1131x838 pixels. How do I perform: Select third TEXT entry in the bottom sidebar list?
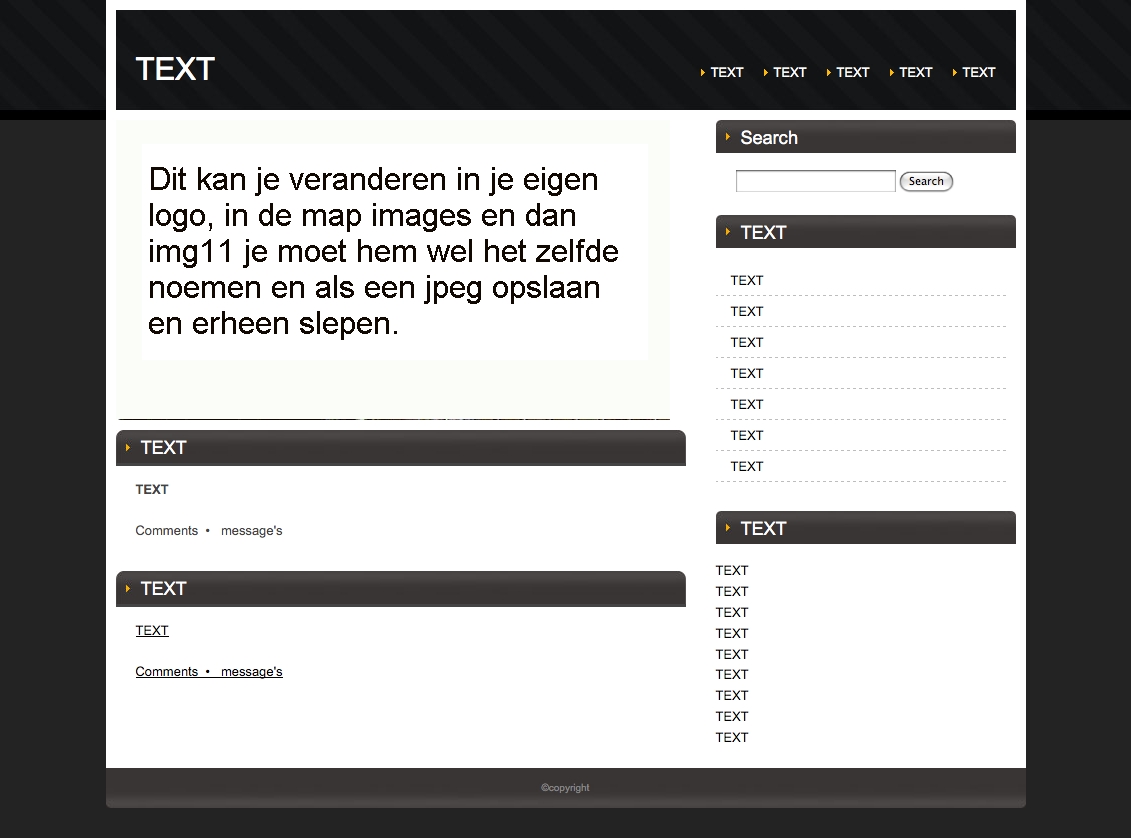[731, 612]
